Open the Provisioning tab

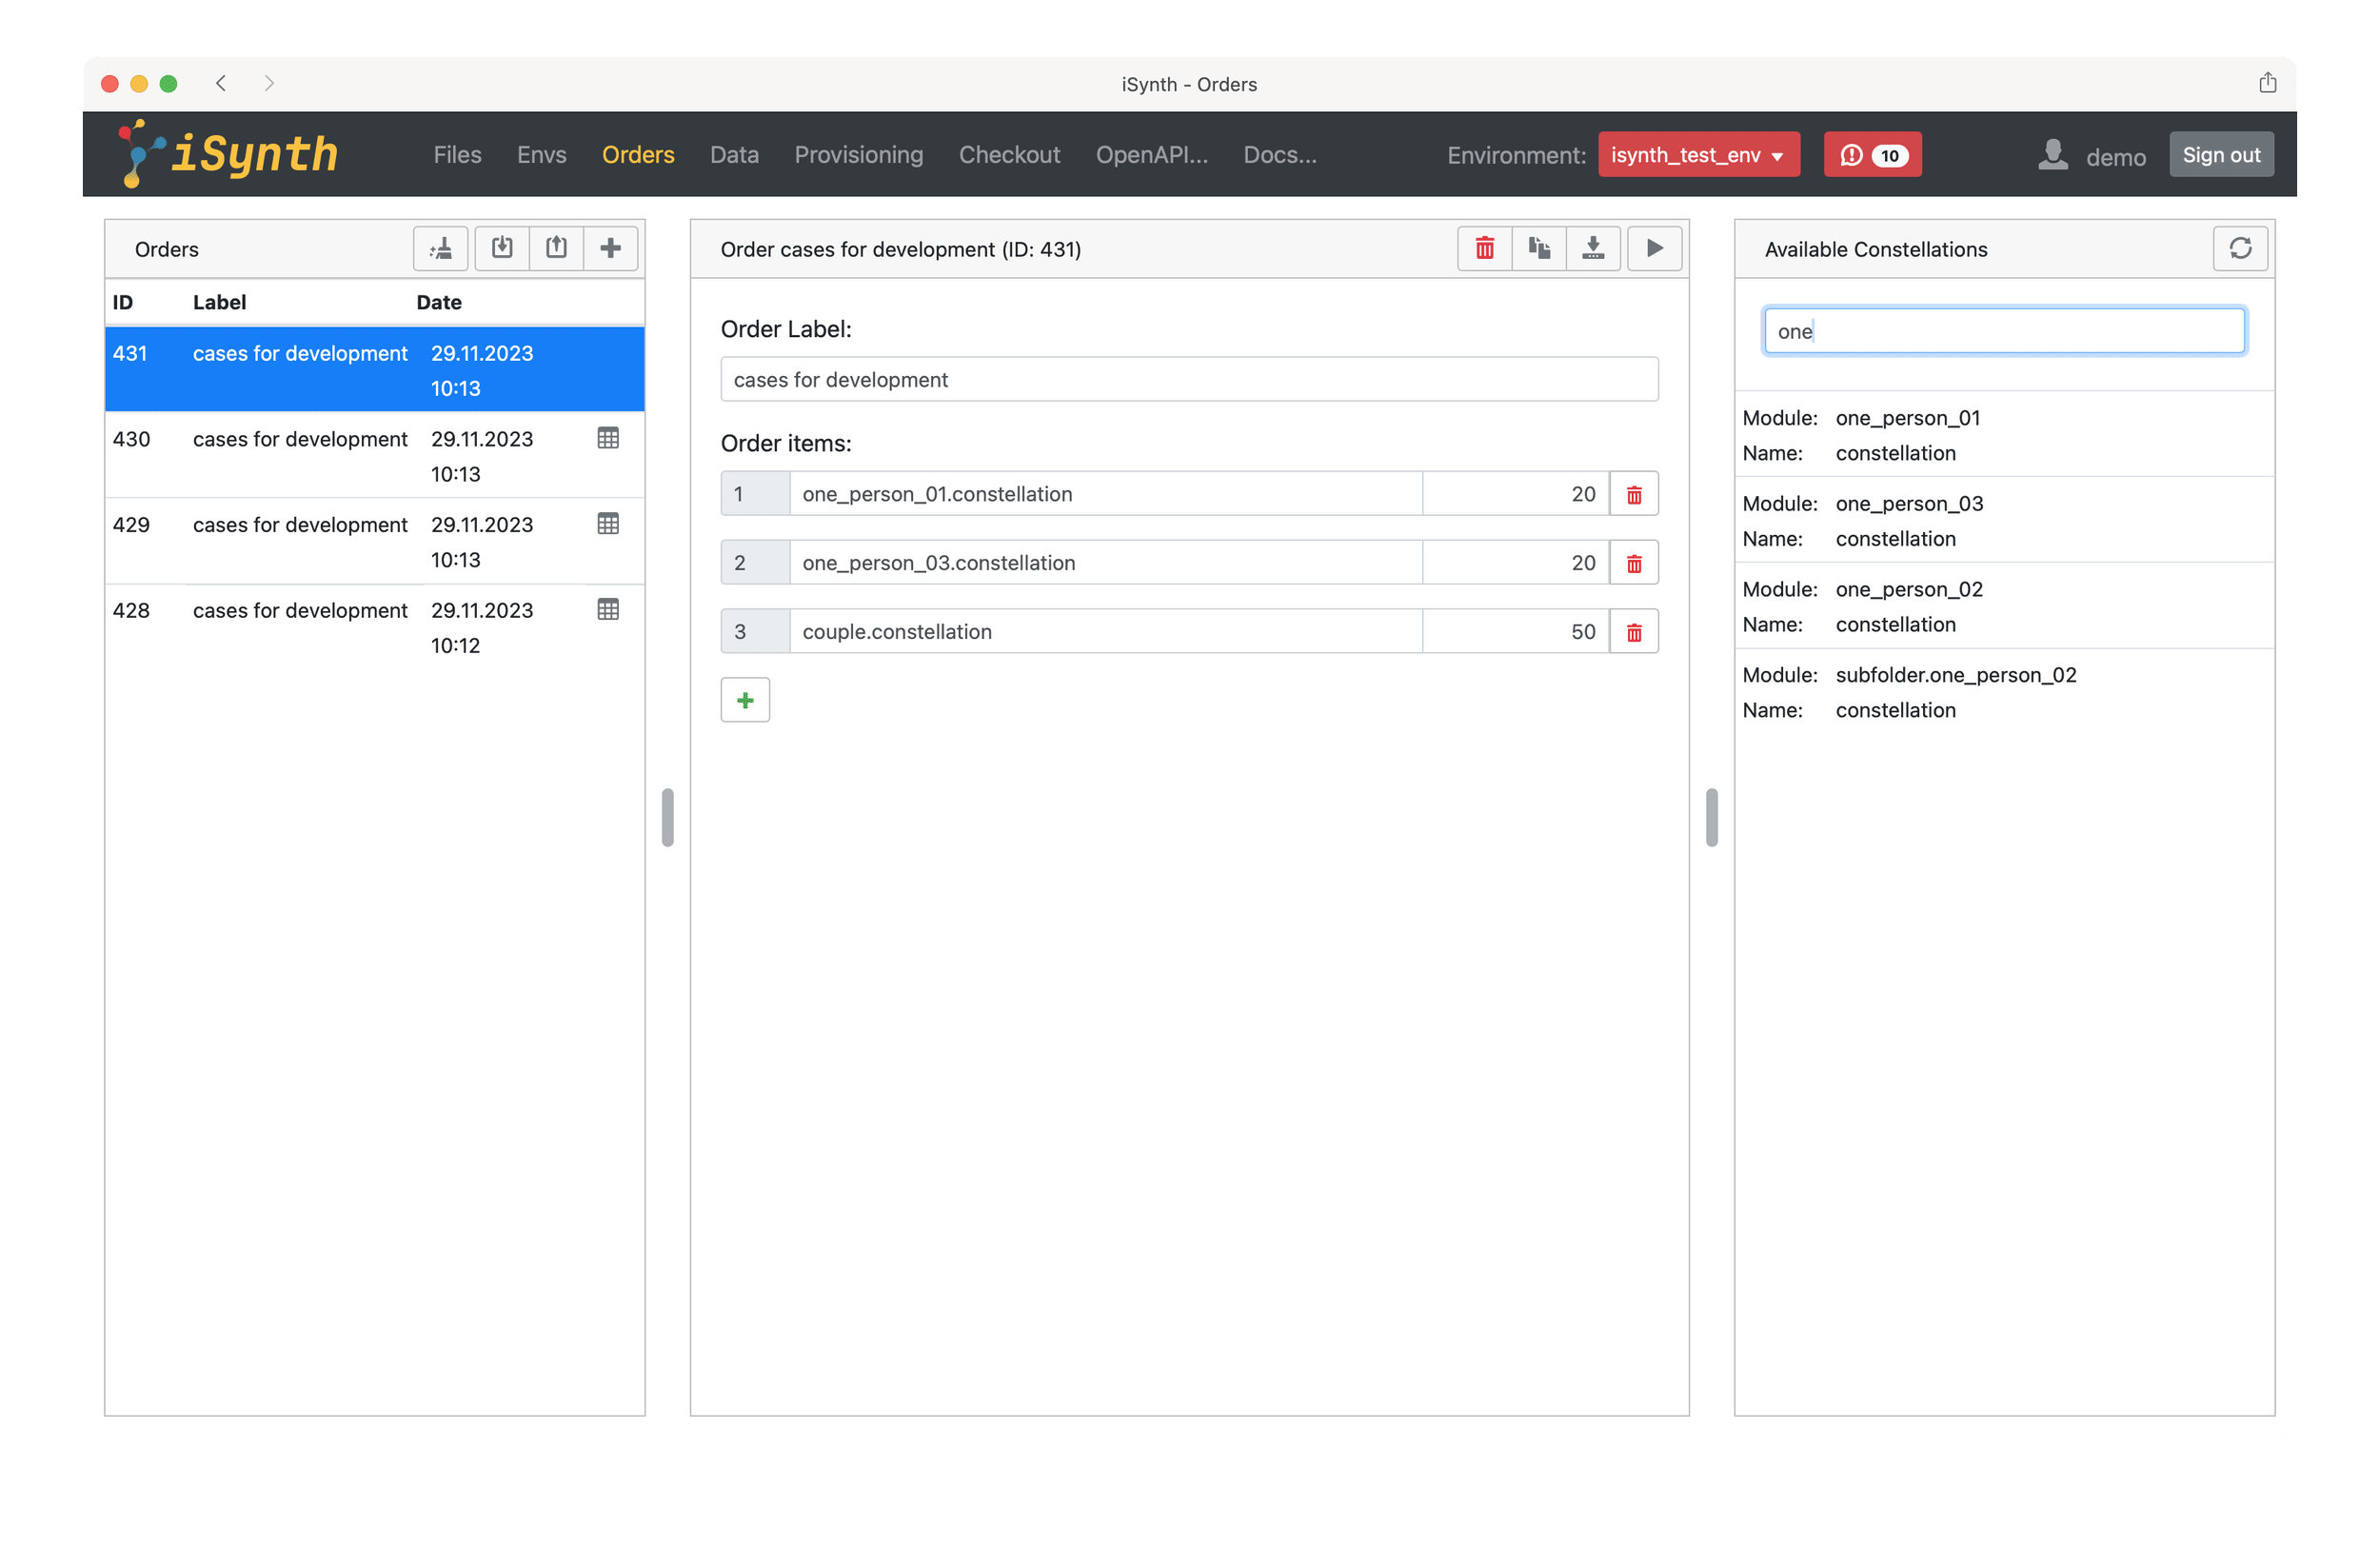coord(859,155)
